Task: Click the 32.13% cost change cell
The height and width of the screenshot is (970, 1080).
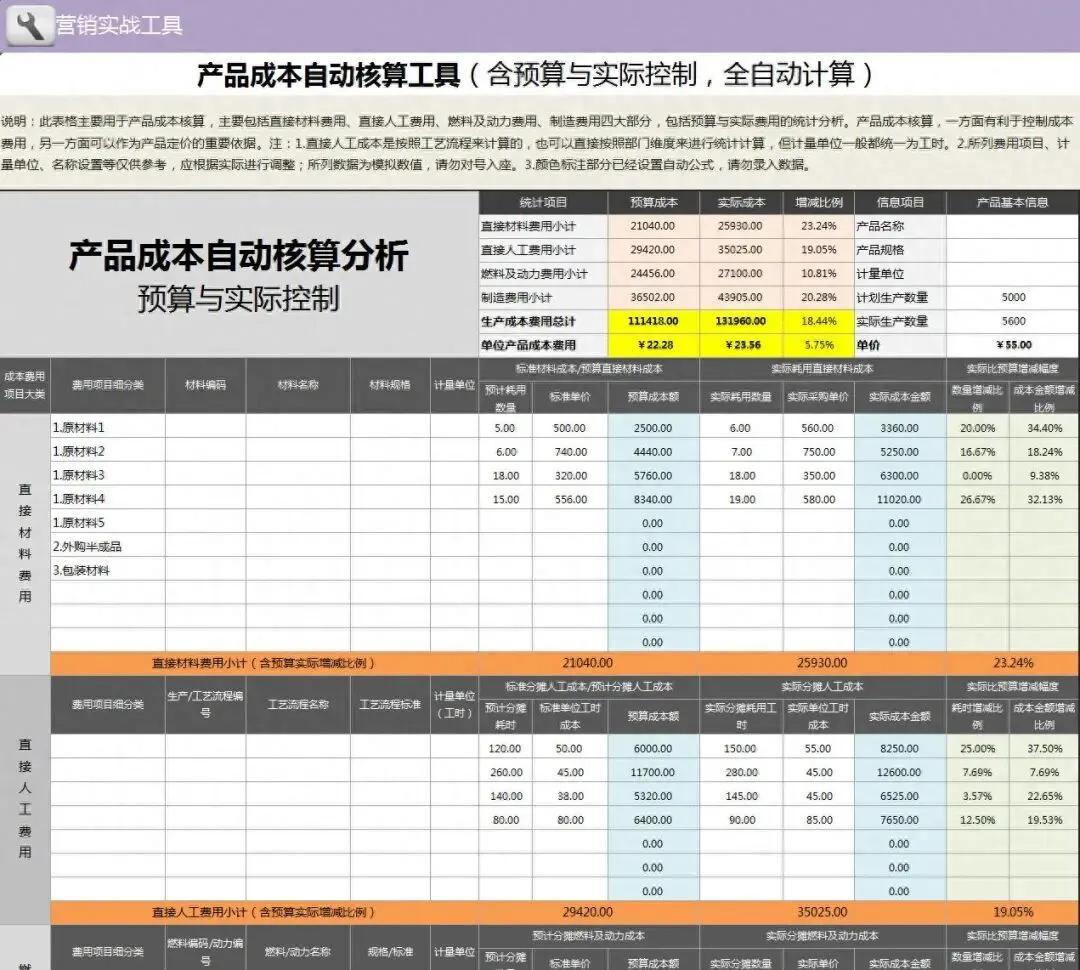Action: [1044, 499]
